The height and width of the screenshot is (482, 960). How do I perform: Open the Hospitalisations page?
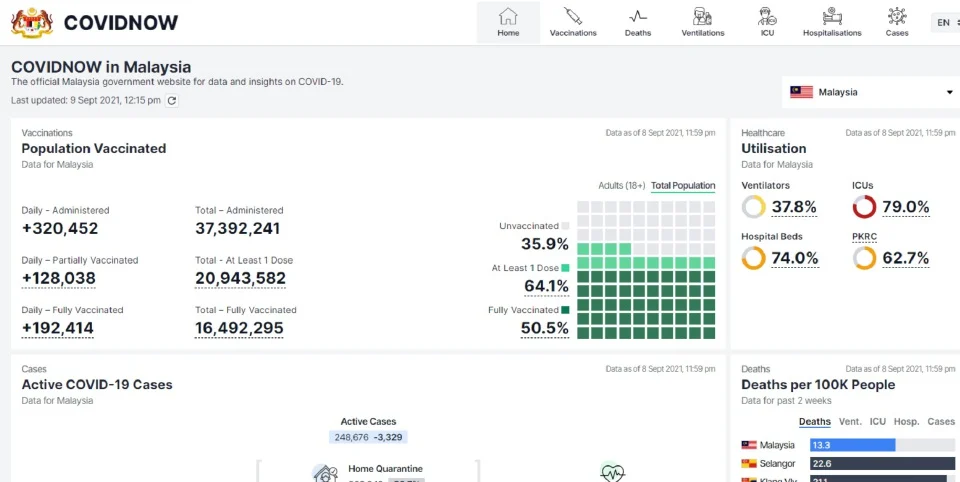pos(832,23)
